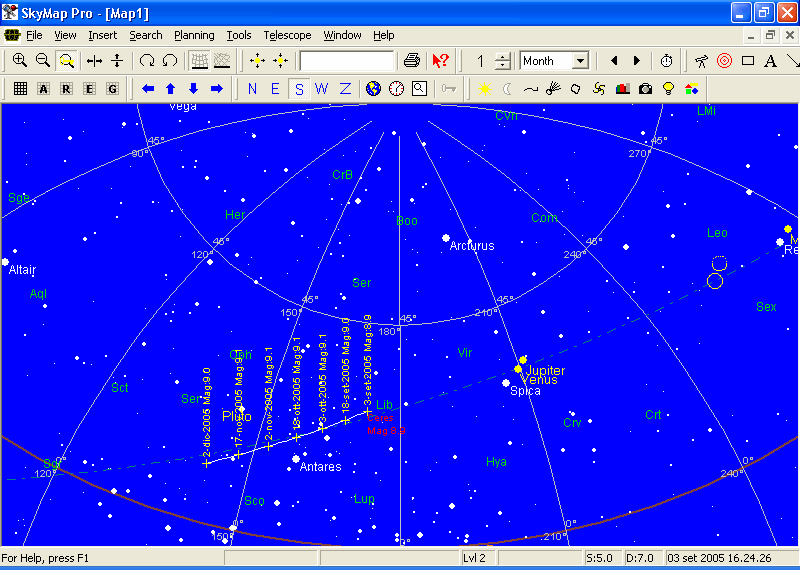Click the print icon in toolbar
800x570 pixels.
[411, 61]
